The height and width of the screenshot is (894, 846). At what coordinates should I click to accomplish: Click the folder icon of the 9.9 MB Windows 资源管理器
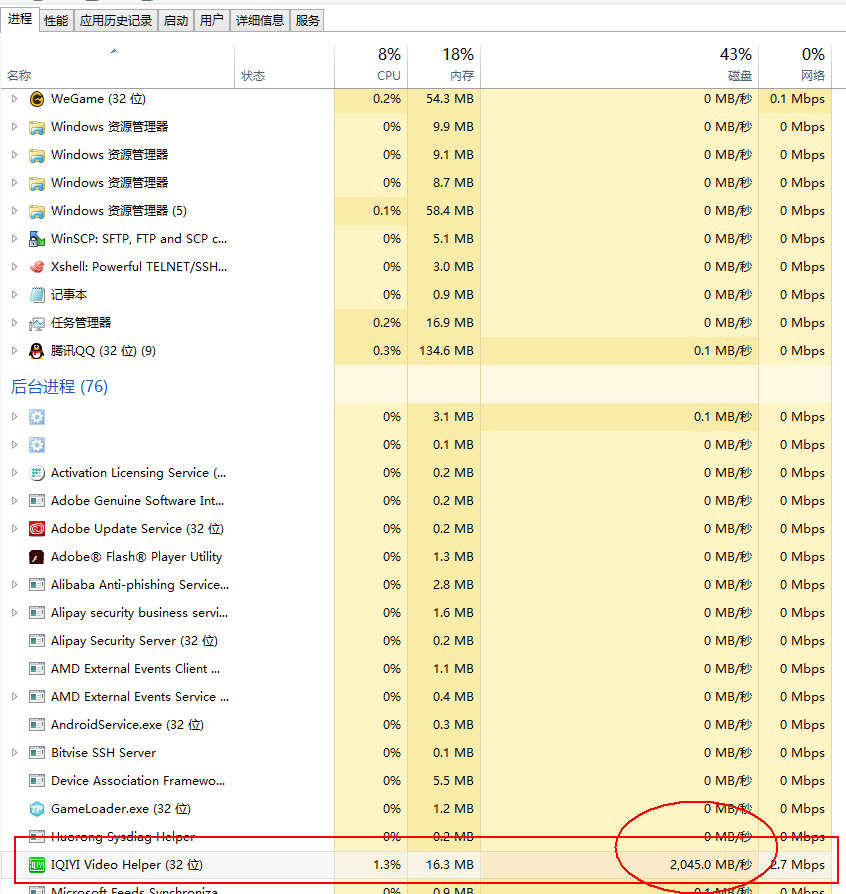click(37, 127)
